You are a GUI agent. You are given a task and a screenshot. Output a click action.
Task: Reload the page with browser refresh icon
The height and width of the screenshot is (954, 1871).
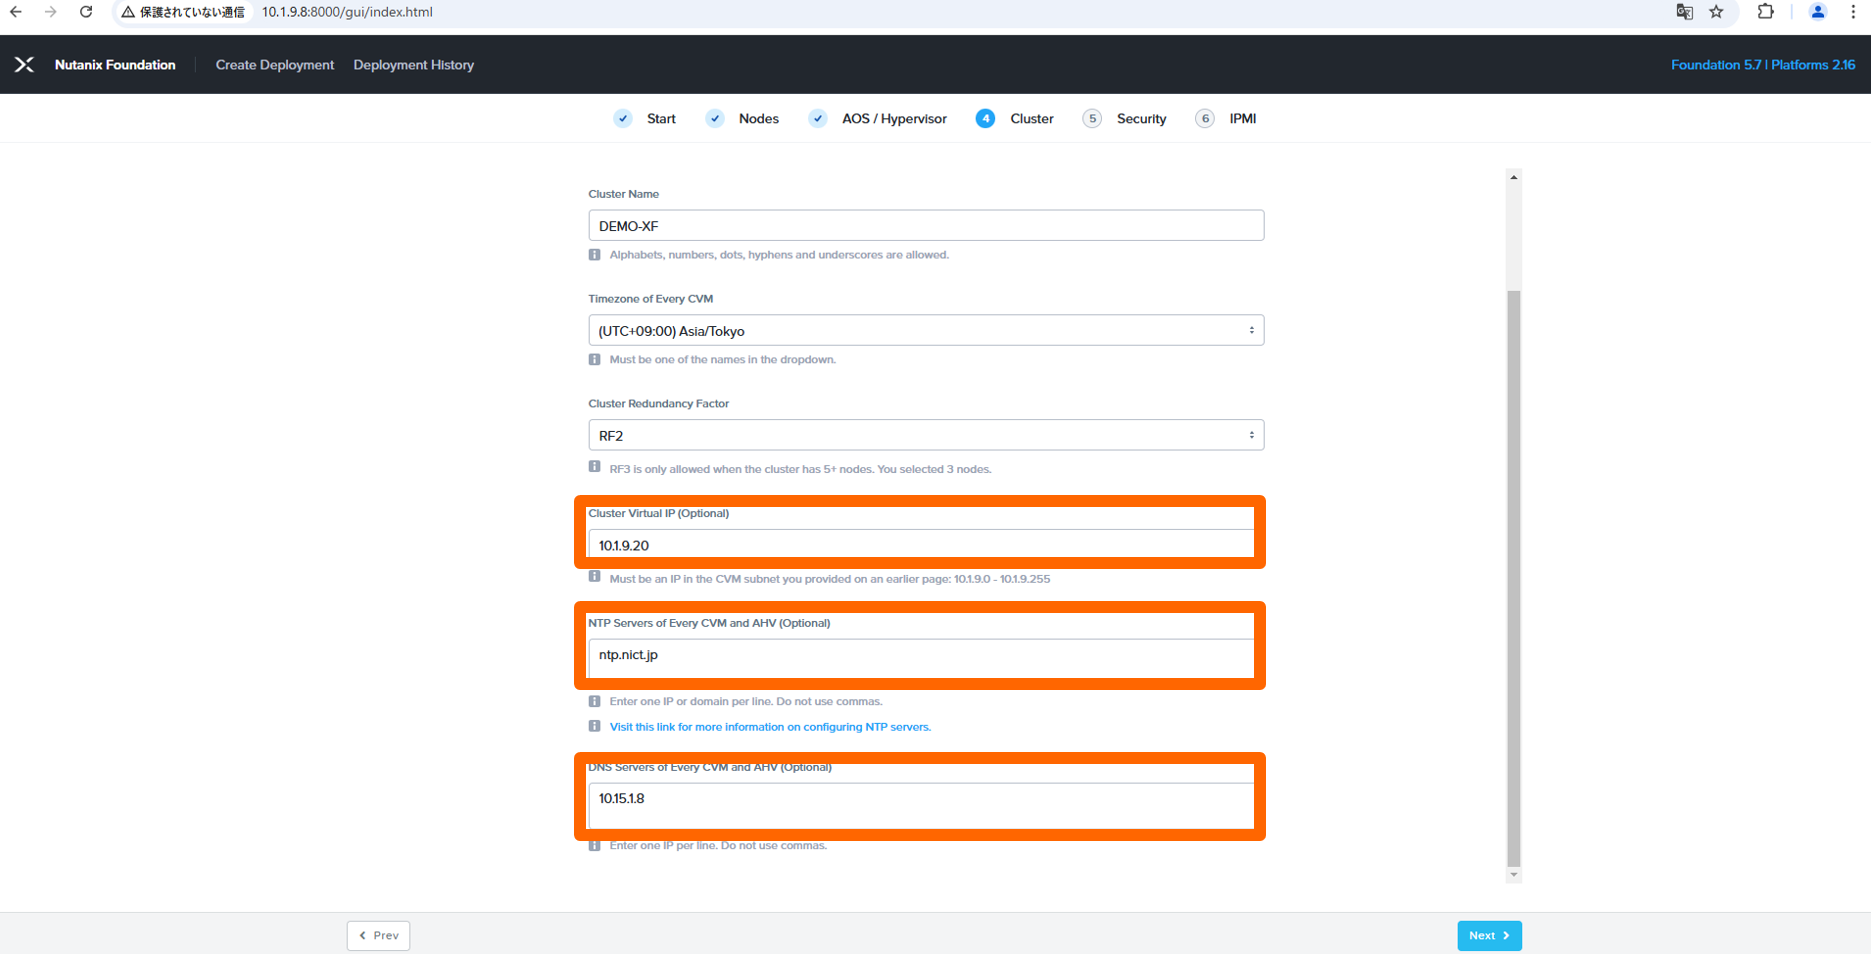click(86, 12)
